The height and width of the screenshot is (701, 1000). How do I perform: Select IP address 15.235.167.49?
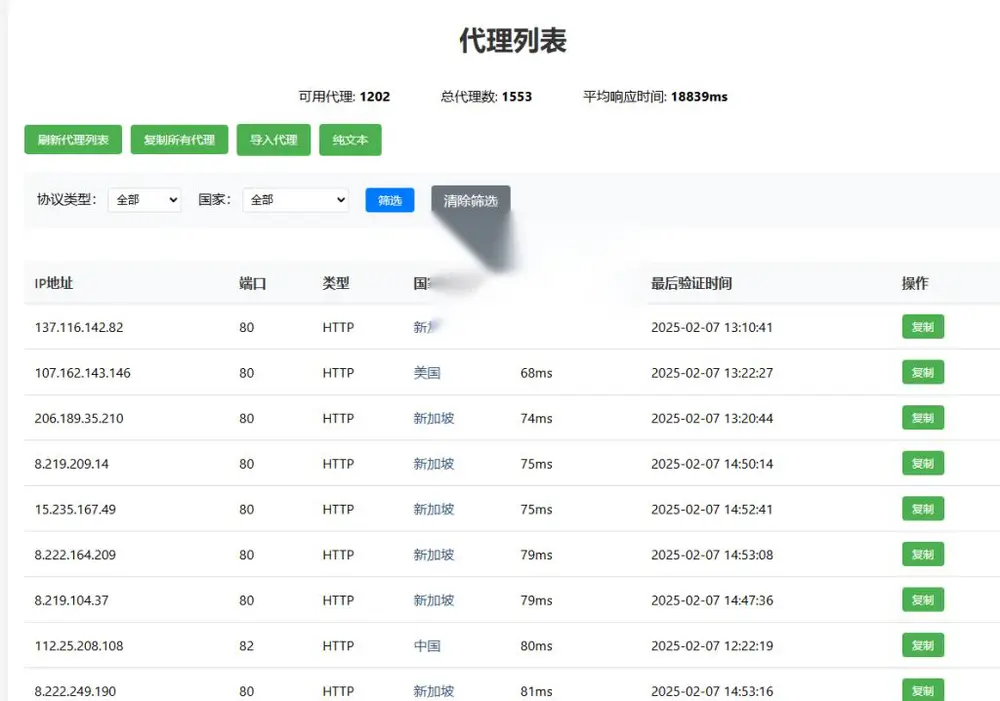click(x=75, y=509)
